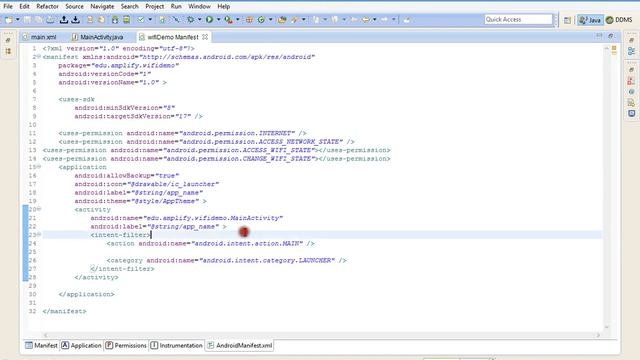Image resolution: width=640 pixels, height=360 pixels.
Task: Click the green Run button
Action: [209, 20]
